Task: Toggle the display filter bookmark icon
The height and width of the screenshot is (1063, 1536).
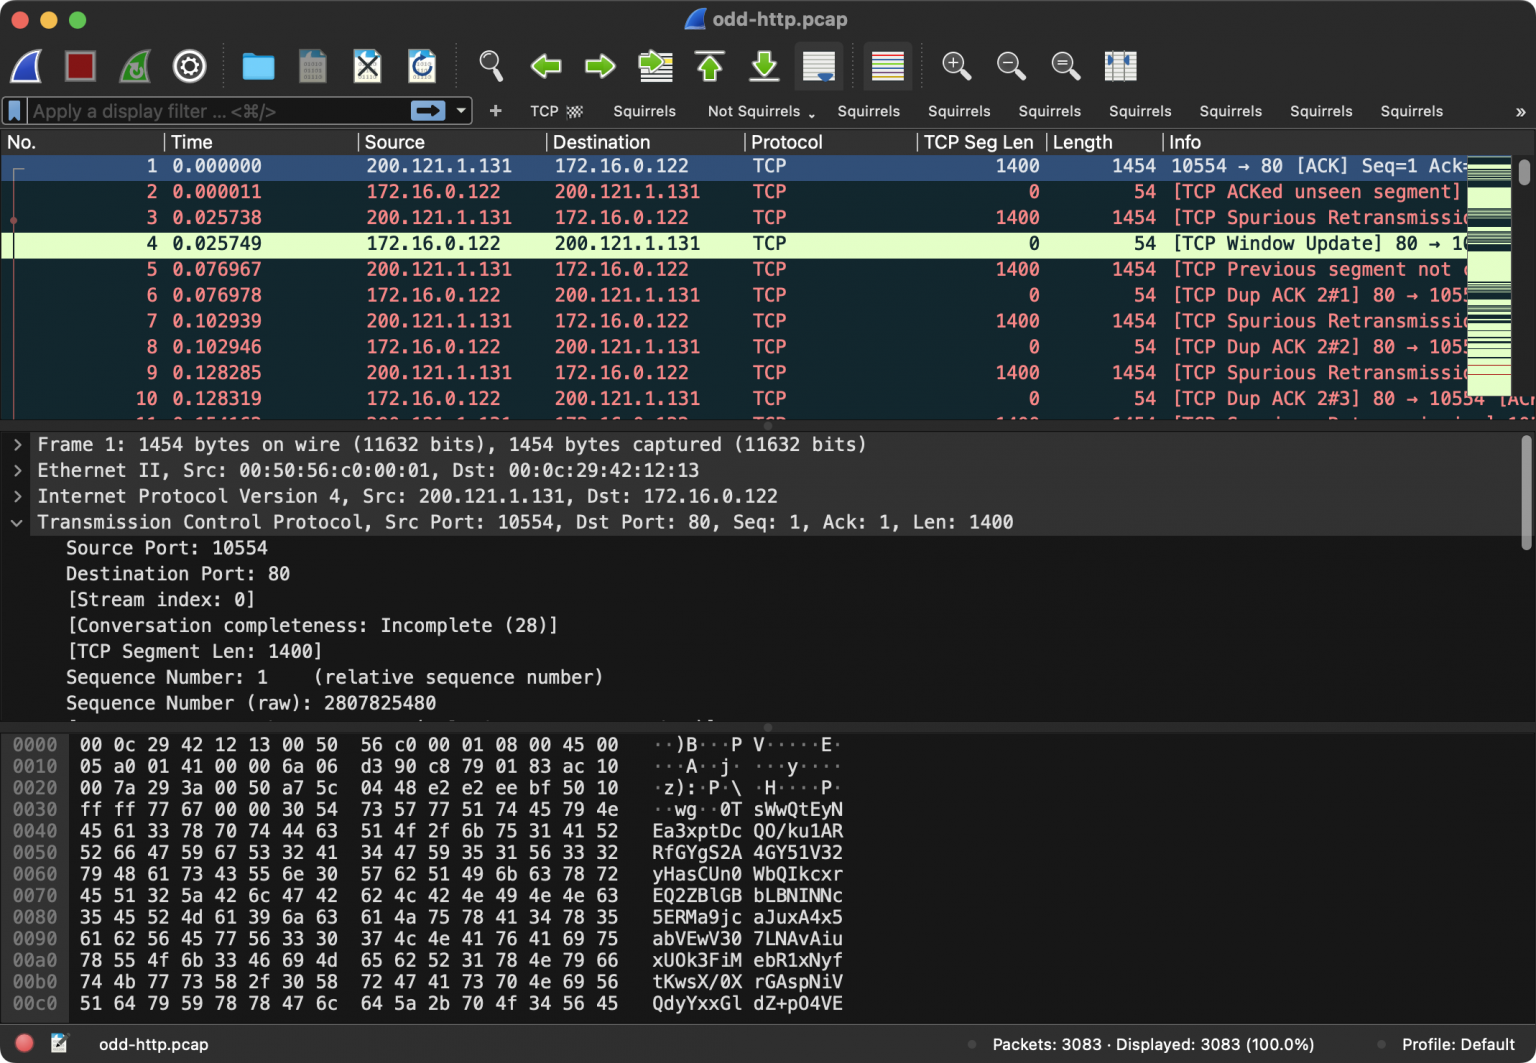Action: coord(15,111)
